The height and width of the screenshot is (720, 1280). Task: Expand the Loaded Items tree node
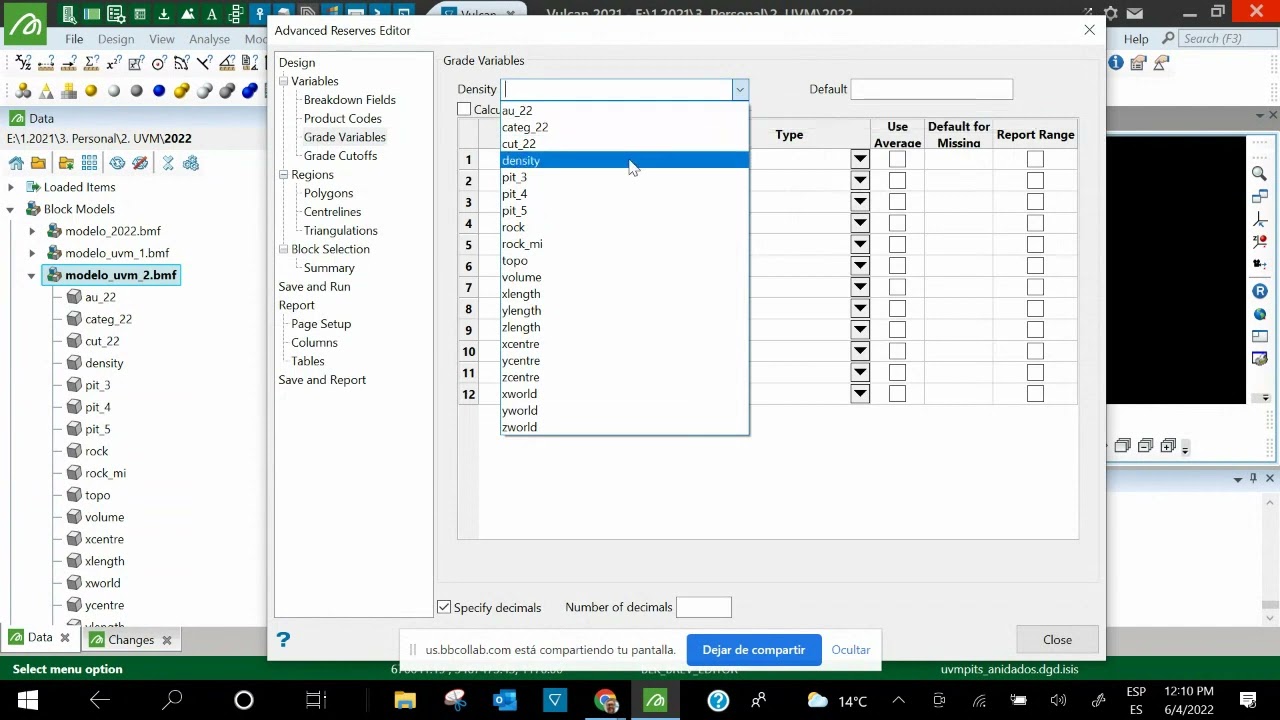click(11, 187)
